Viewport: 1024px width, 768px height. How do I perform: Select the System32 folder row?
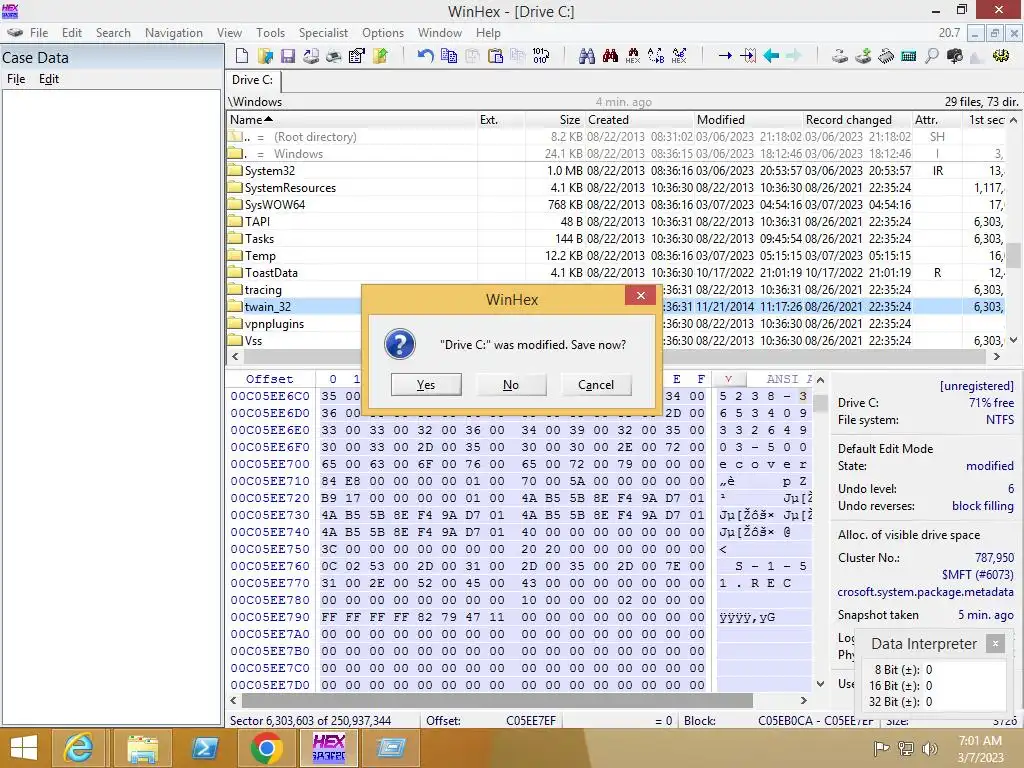[616, 170]
